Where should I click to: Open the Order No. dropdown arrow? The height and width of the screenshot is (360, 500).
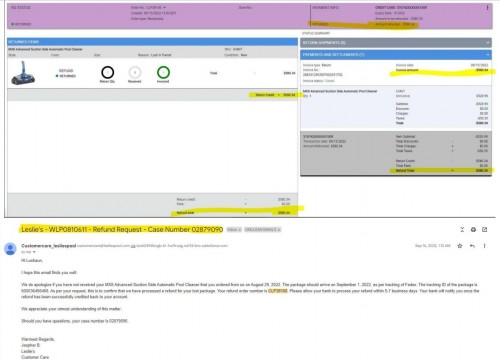[x=165, y=7]
